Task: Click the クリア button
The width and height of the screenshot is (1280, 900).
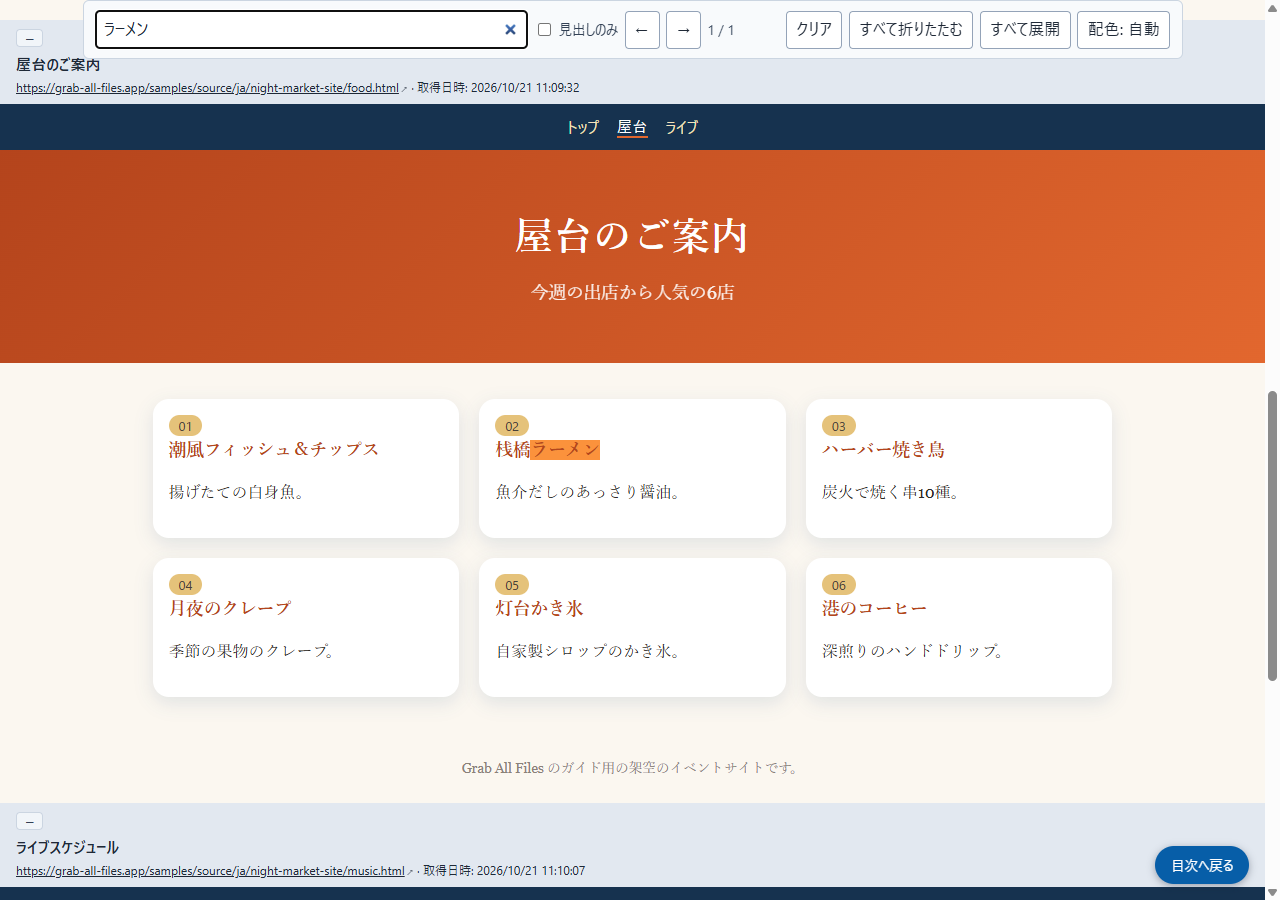Action: click(814, 30)
